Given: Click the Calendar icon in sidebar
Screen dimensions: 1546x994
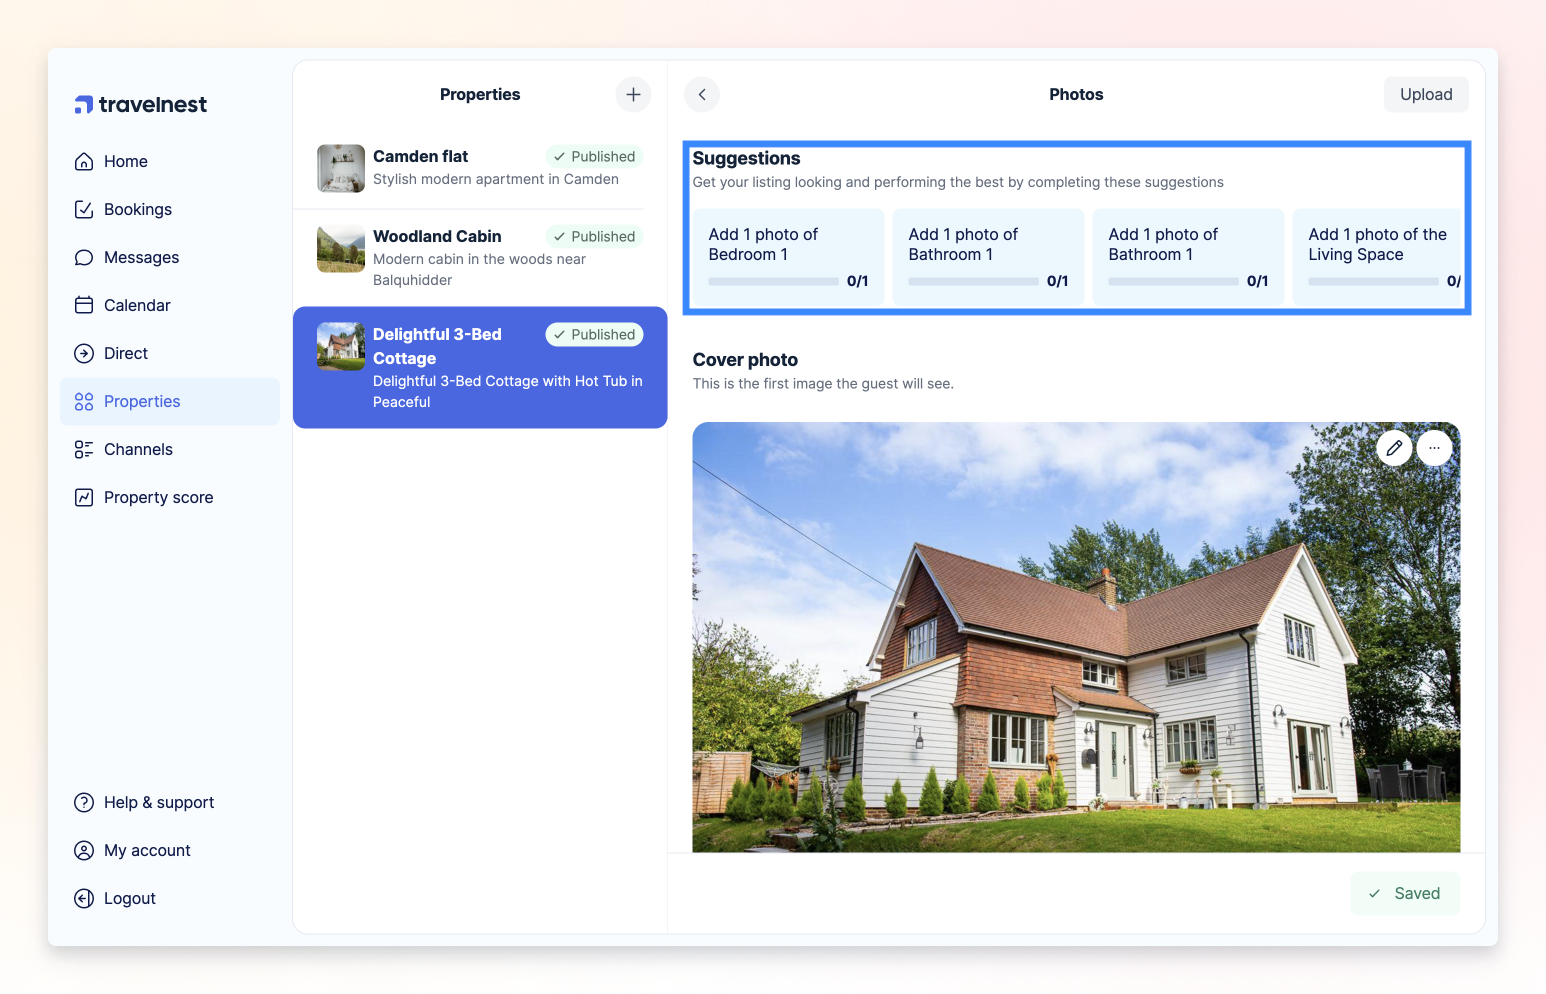Looking at the screenshot, I should pyautogui.click(x=84, y=305).
